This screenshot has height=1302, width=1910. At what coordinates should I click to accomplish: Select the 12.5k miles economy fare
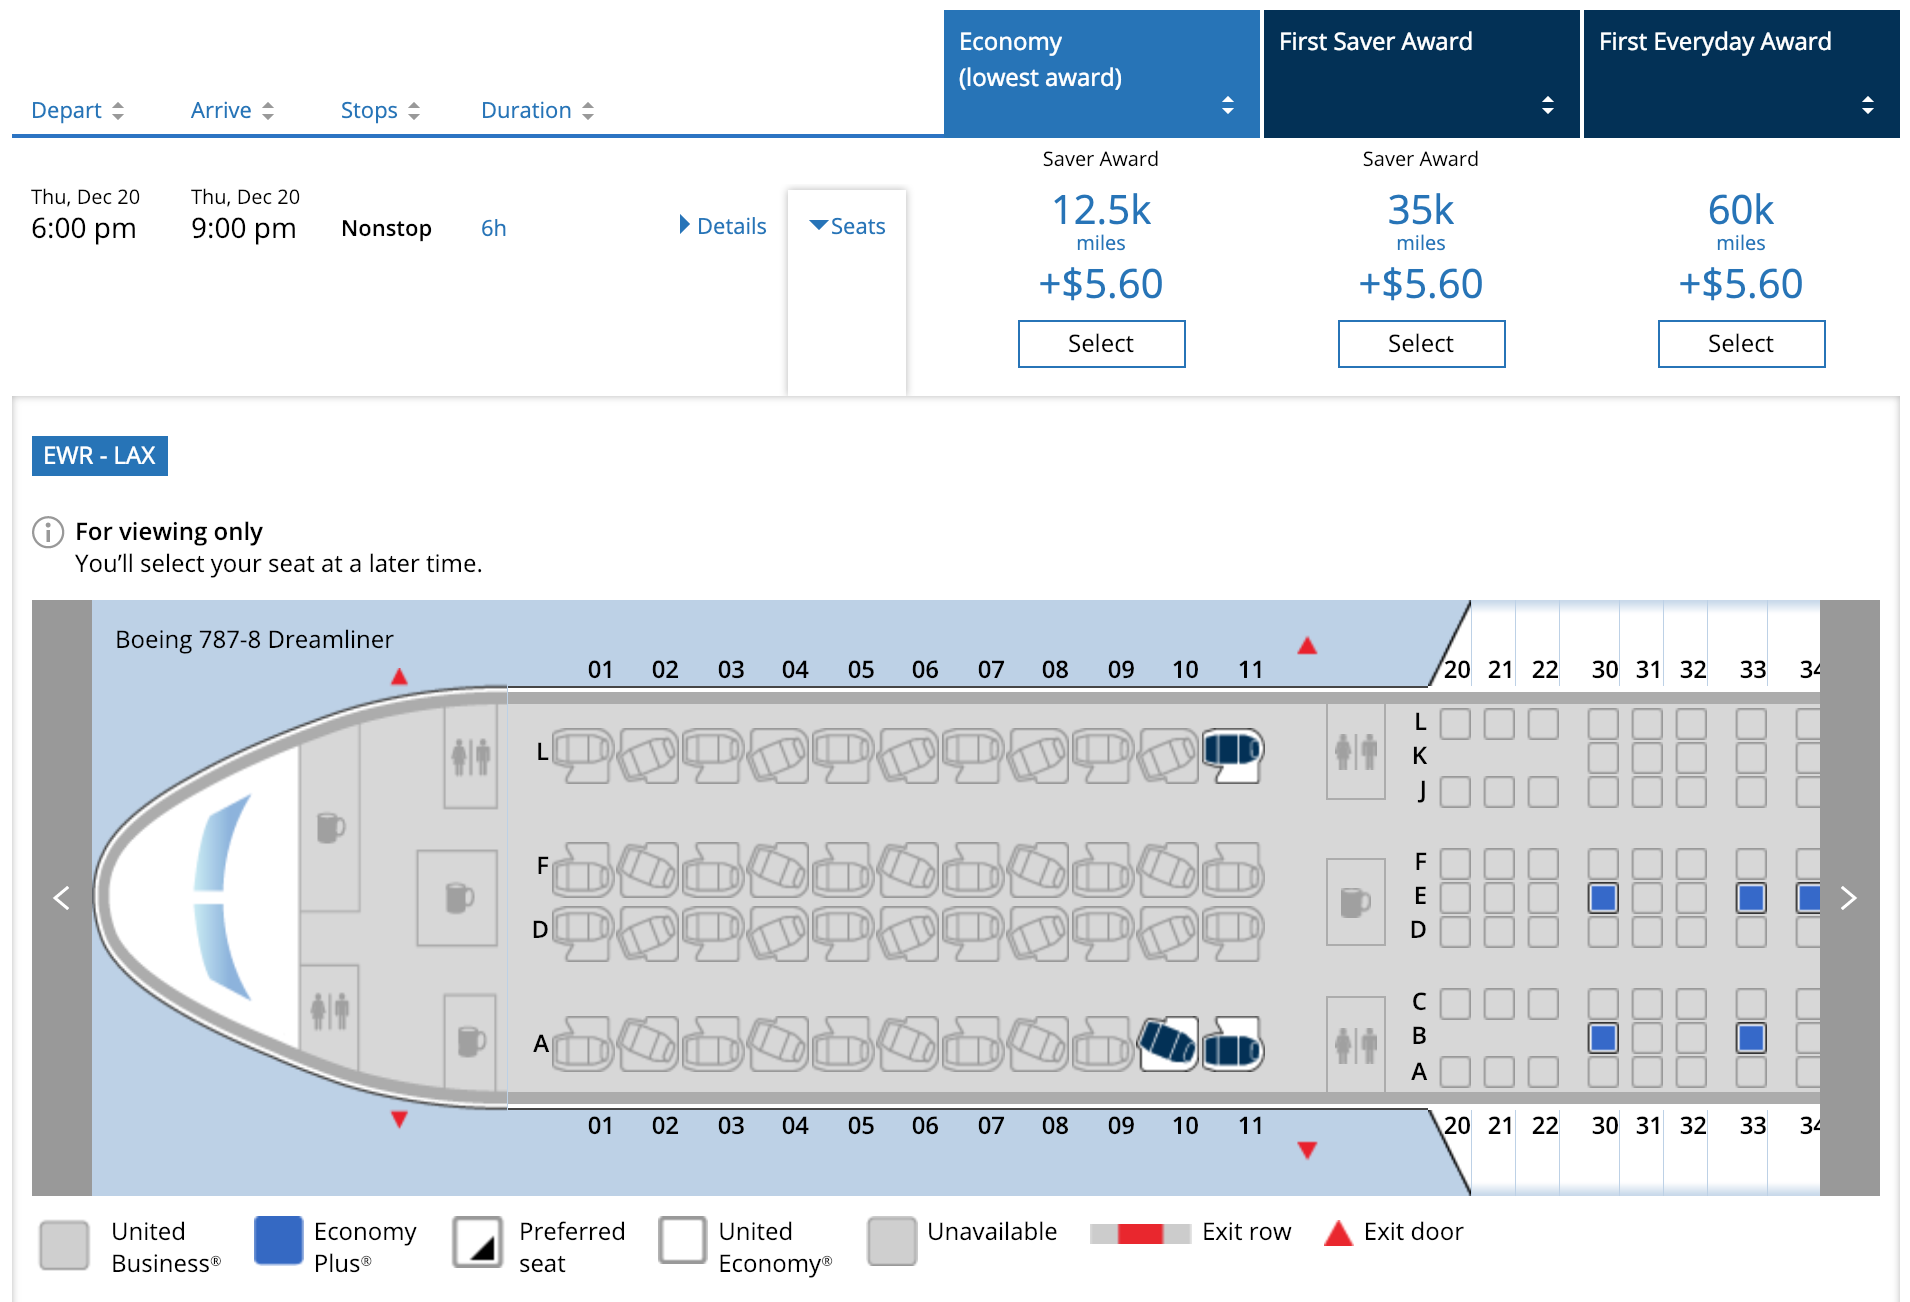(x=1101, y=344)
